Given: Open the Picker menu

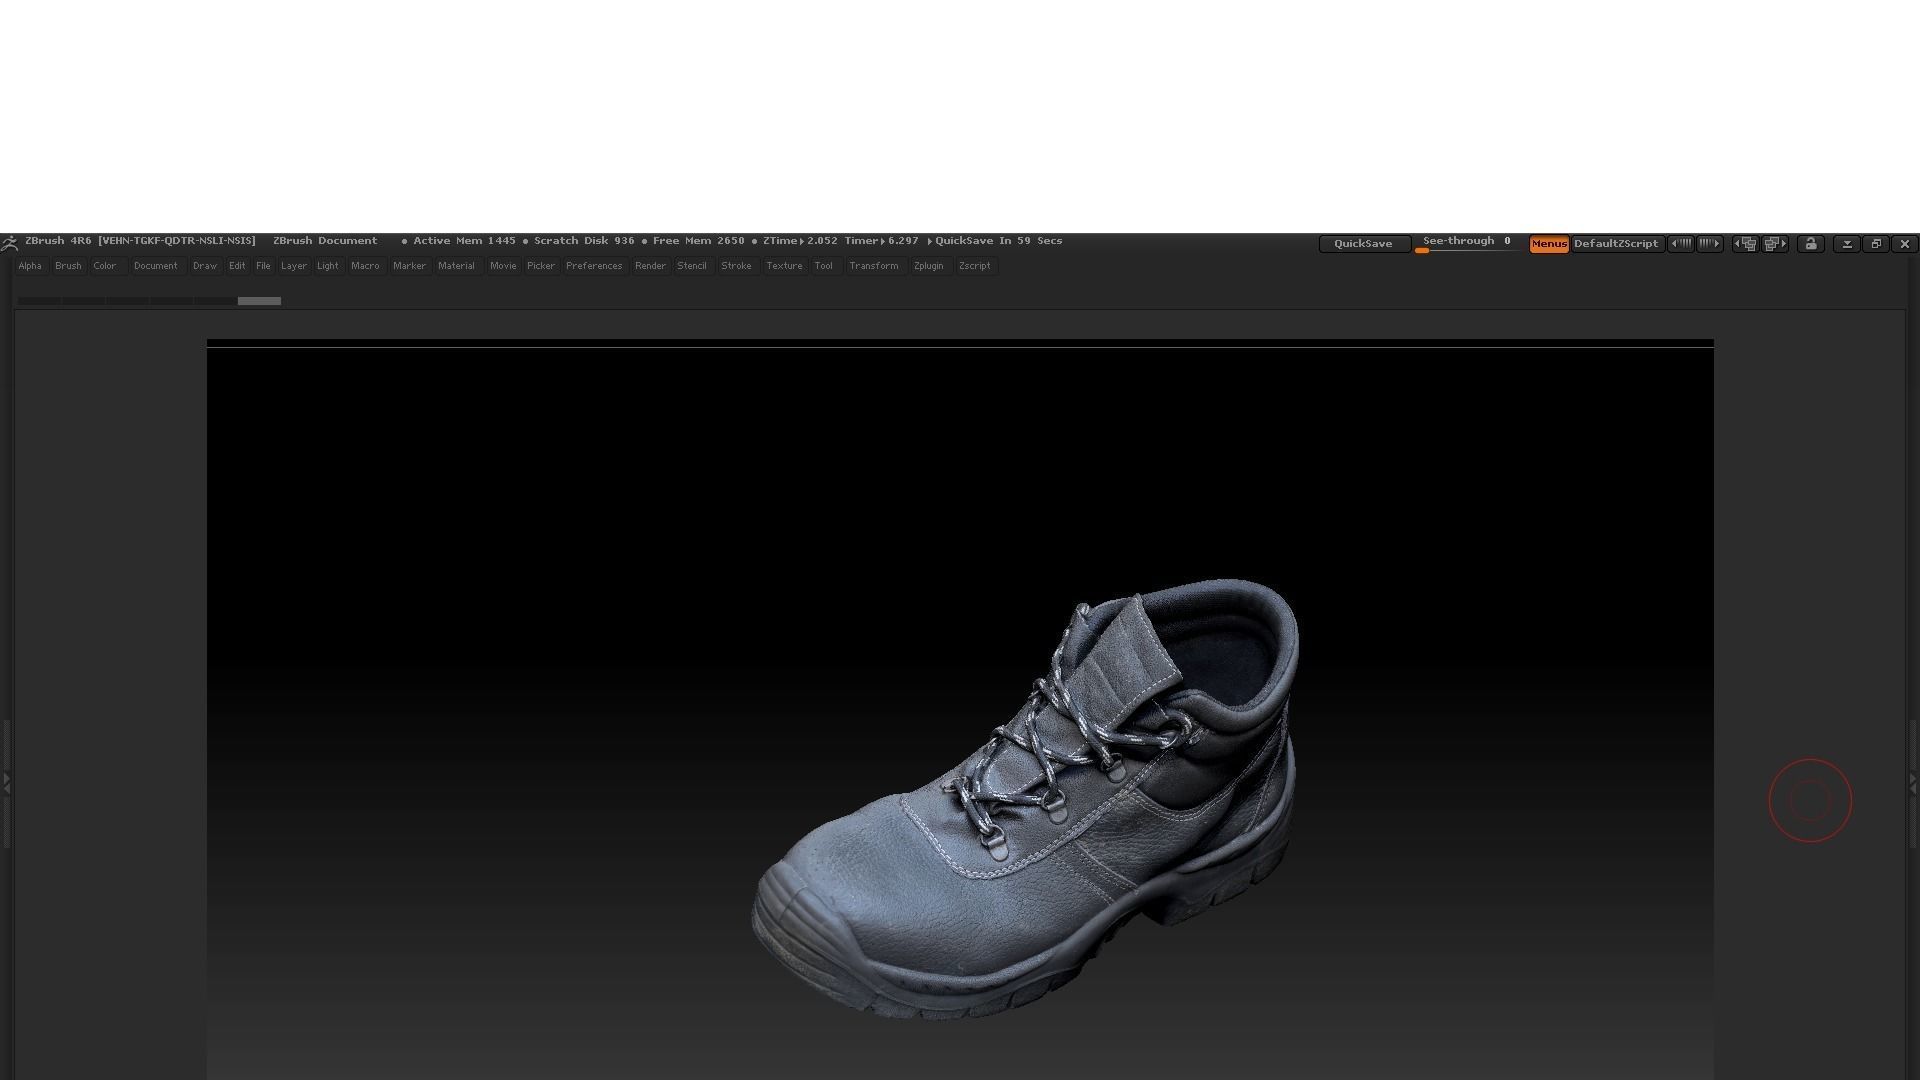Looking at the screenshot, I should tap(541, 266).
